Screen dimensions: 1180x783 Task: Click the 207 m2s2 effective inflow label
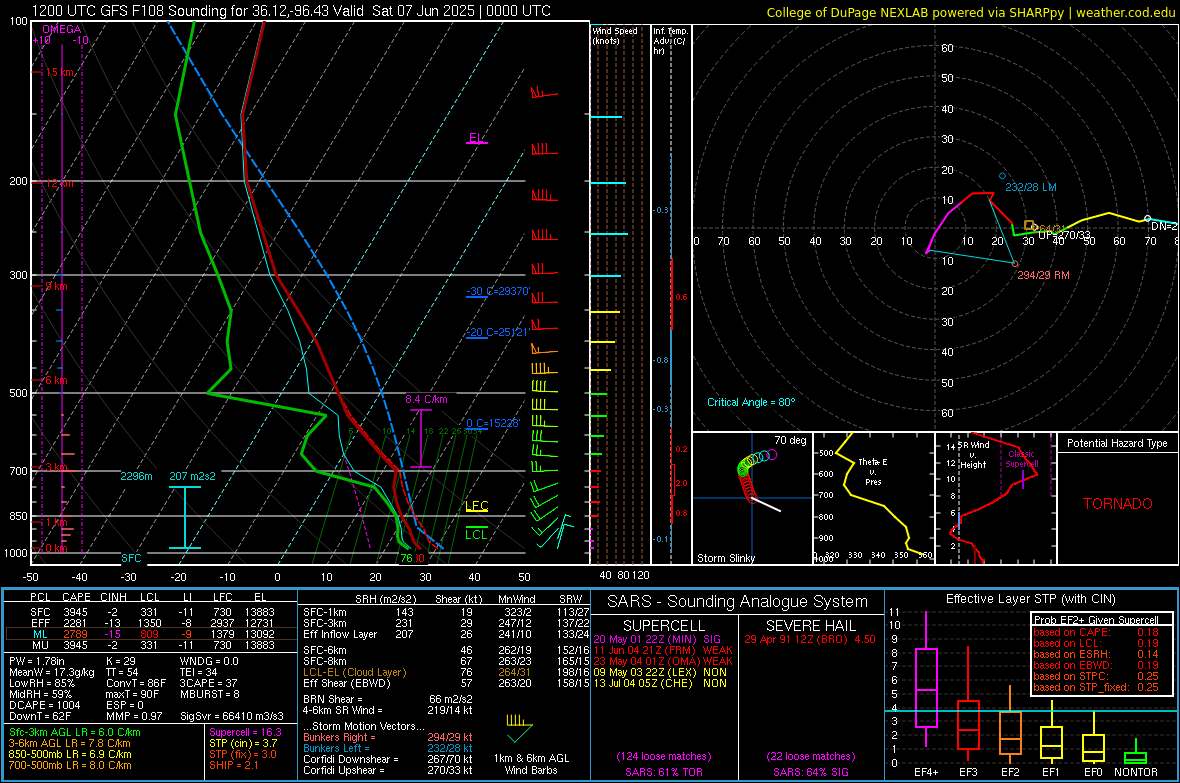click(x=192, y=476)
